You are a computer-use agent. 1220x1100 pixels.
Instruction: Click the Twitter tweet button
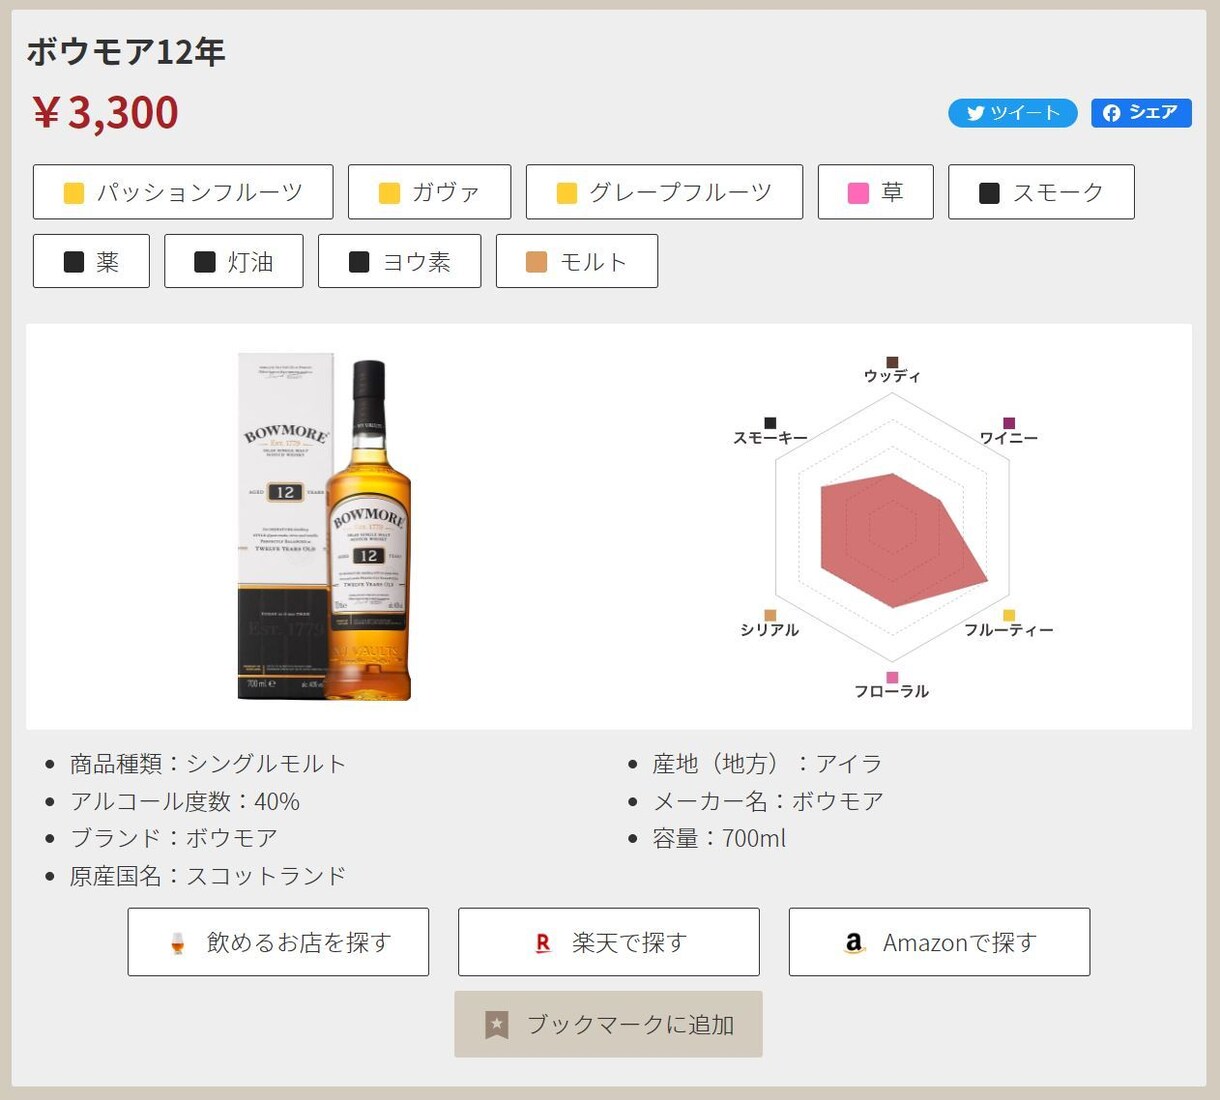click(x=1012, y=113)
